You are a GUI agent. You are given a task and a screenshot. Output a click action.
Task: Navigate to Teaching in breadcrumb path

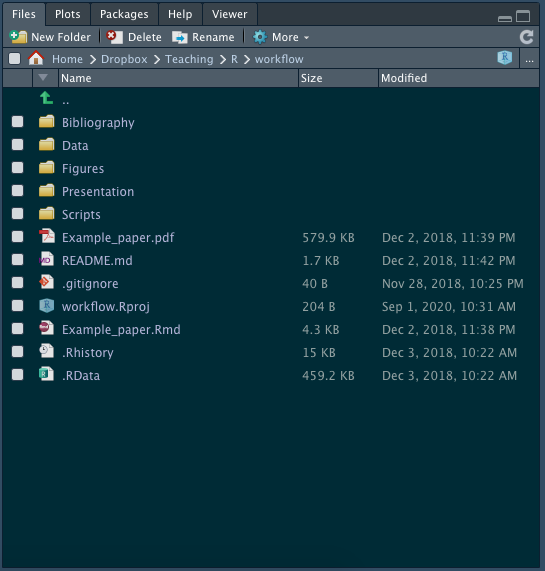189,59
